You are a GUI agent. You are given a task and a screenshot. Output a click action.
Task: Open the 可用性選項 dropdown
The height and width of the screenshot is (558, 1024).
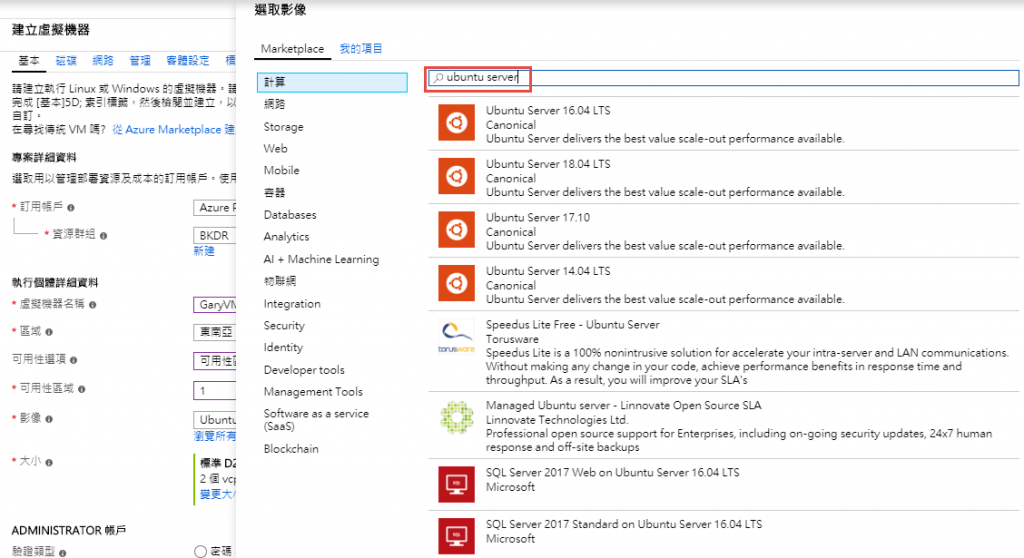(215, 361)
